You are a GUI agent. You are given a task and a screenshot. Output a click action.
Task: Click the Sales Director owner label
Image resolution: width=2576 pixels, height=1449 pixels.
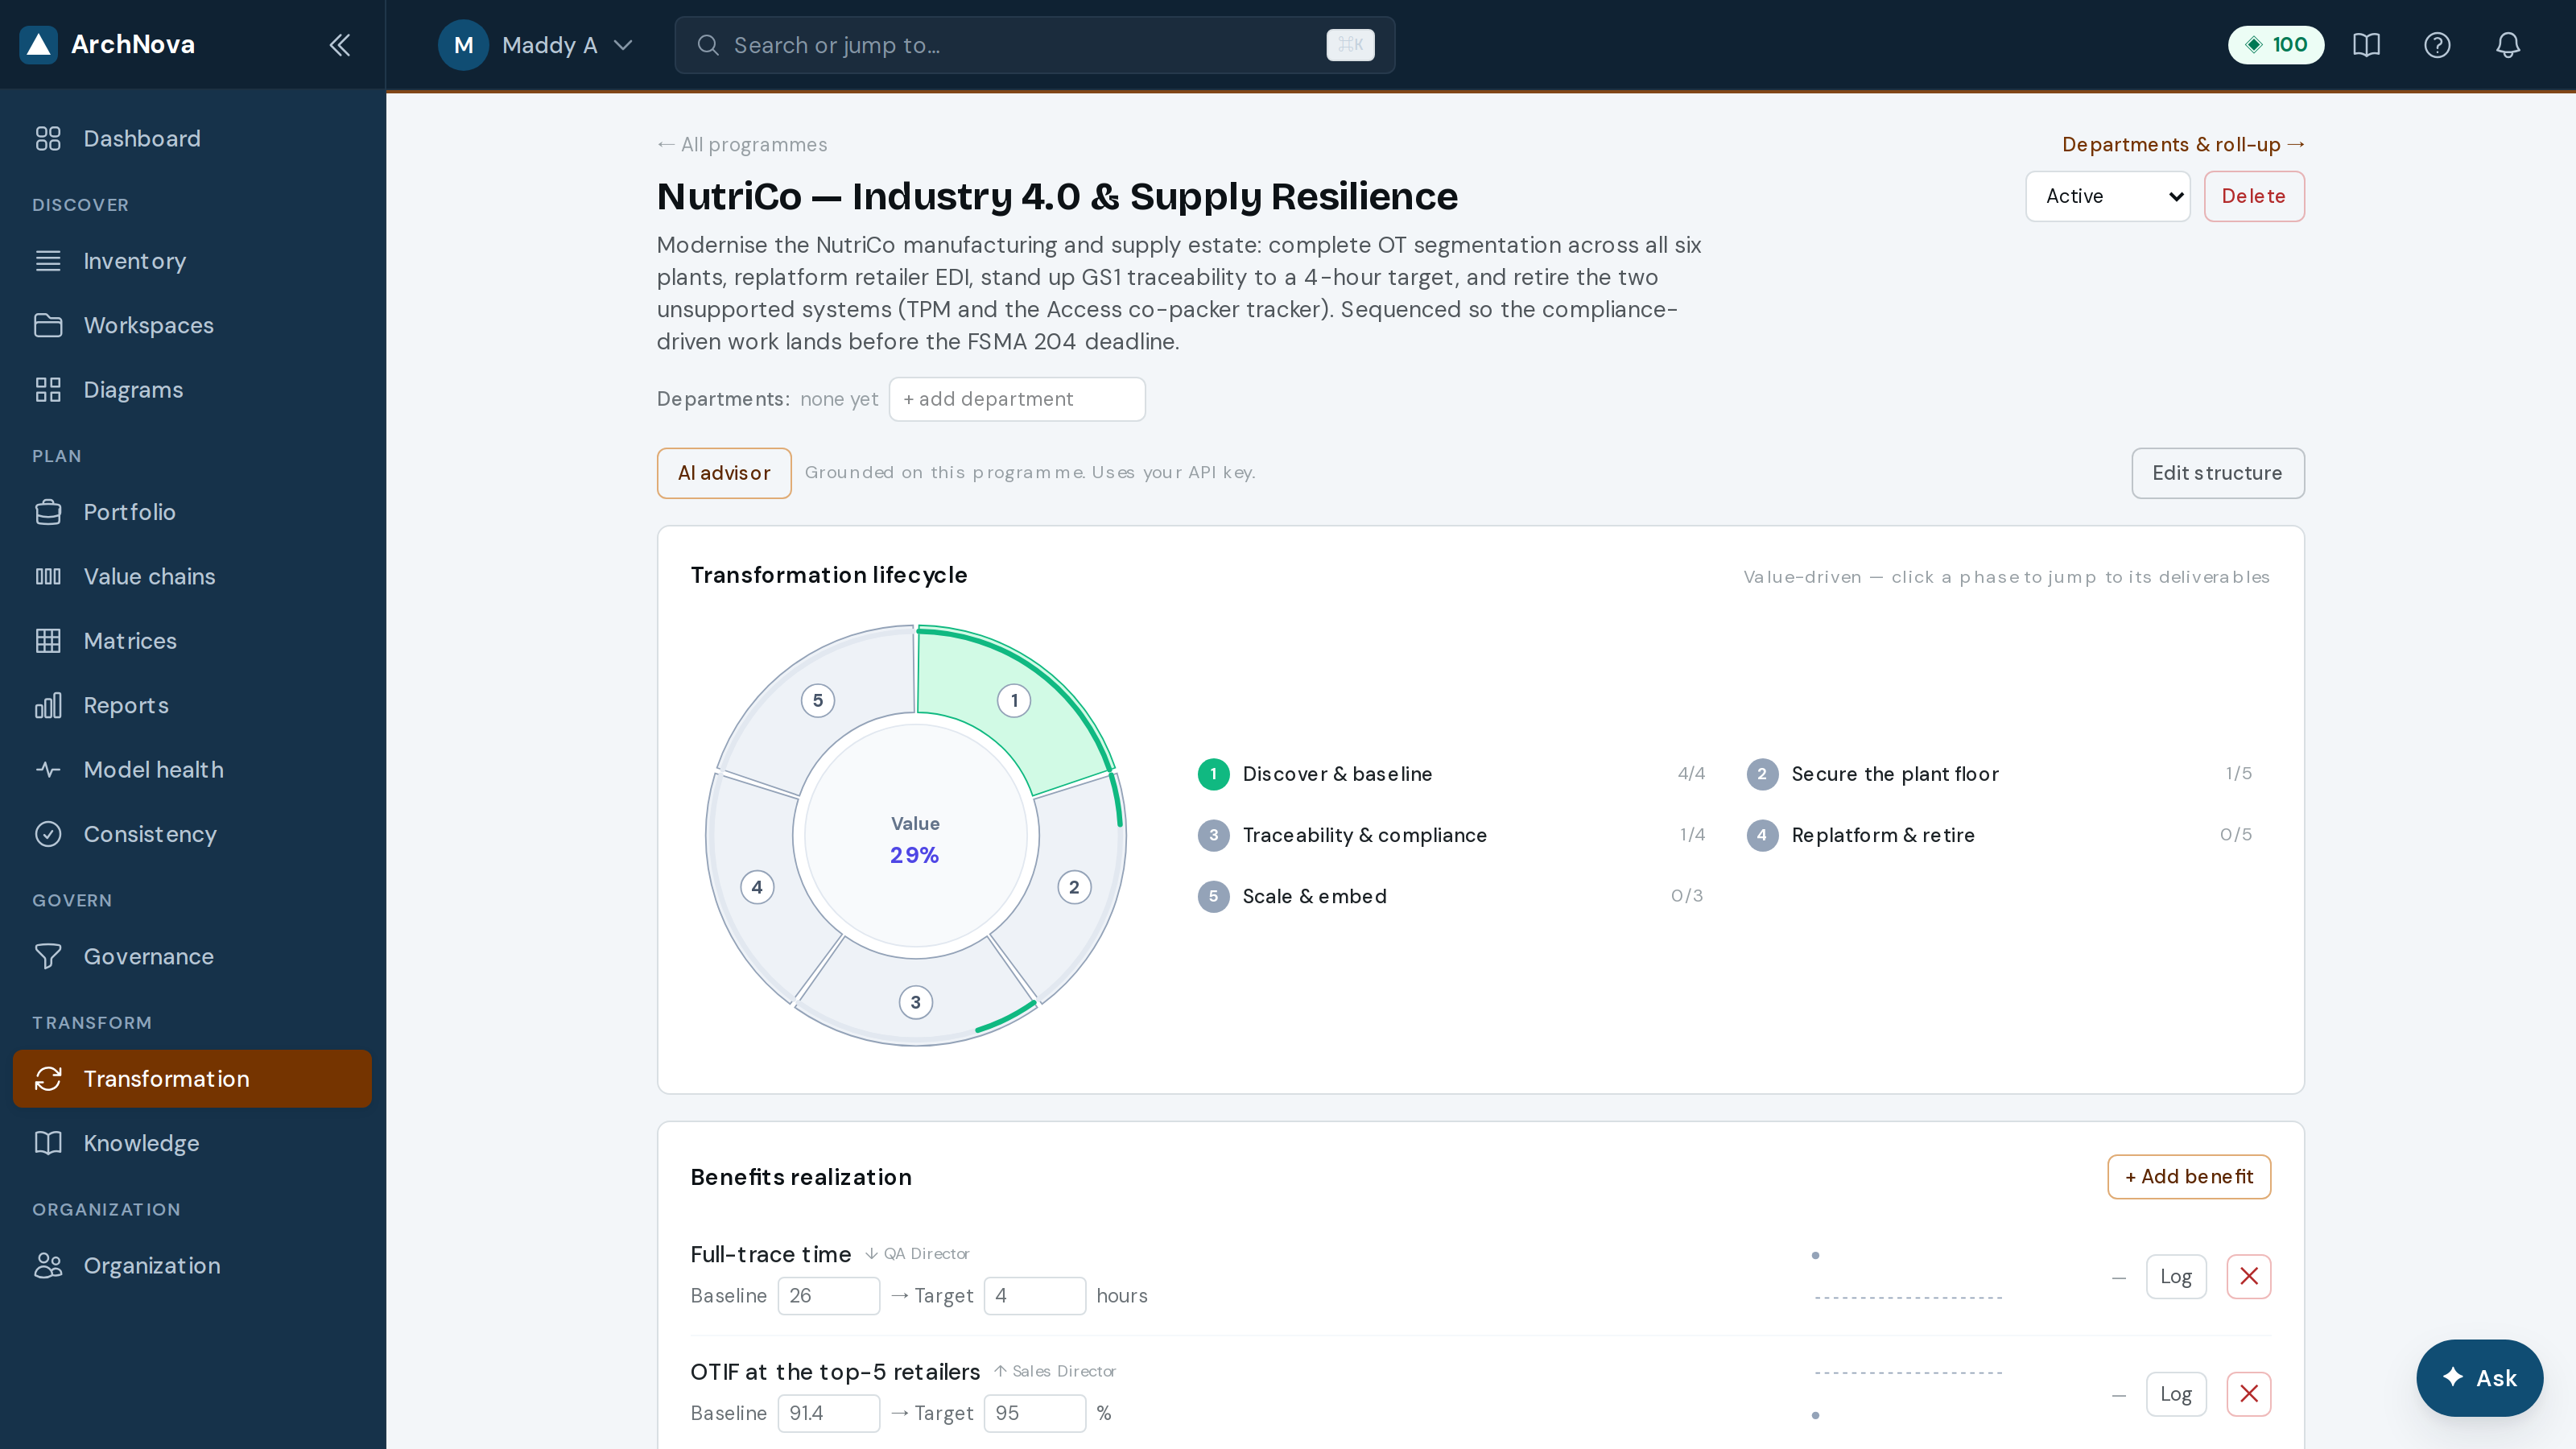pos(1063,1371)
